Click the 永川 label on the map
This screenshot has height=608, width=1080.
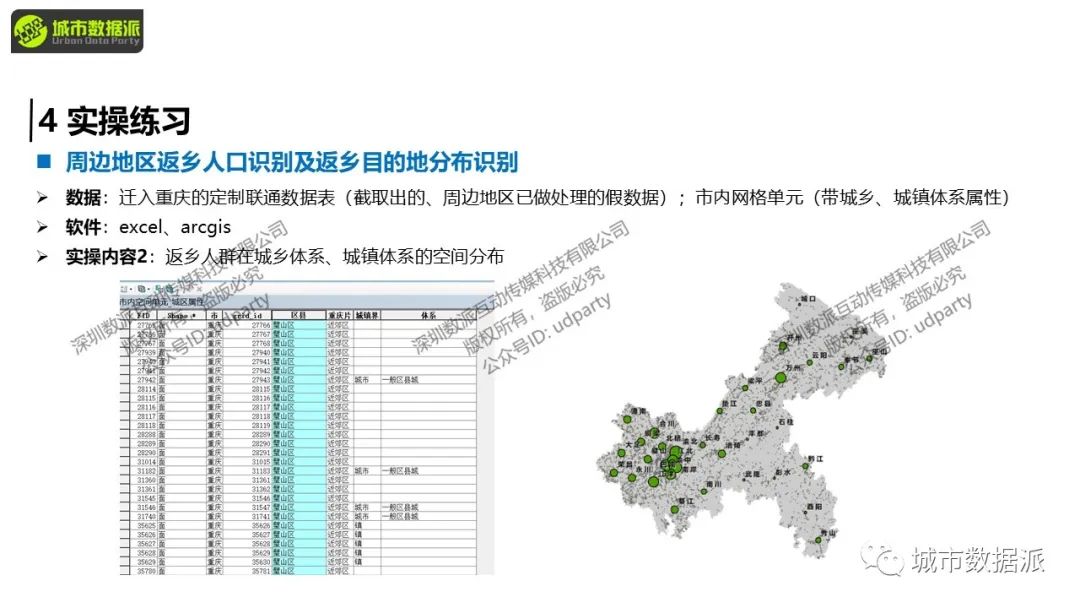coord(643,470)
